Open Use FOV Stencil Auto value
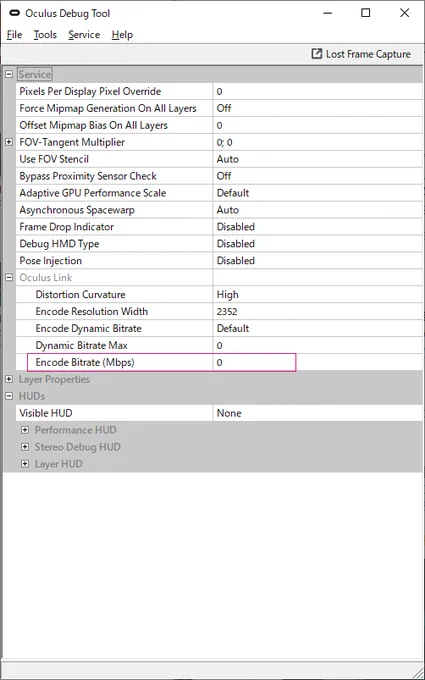 [317, 159]
